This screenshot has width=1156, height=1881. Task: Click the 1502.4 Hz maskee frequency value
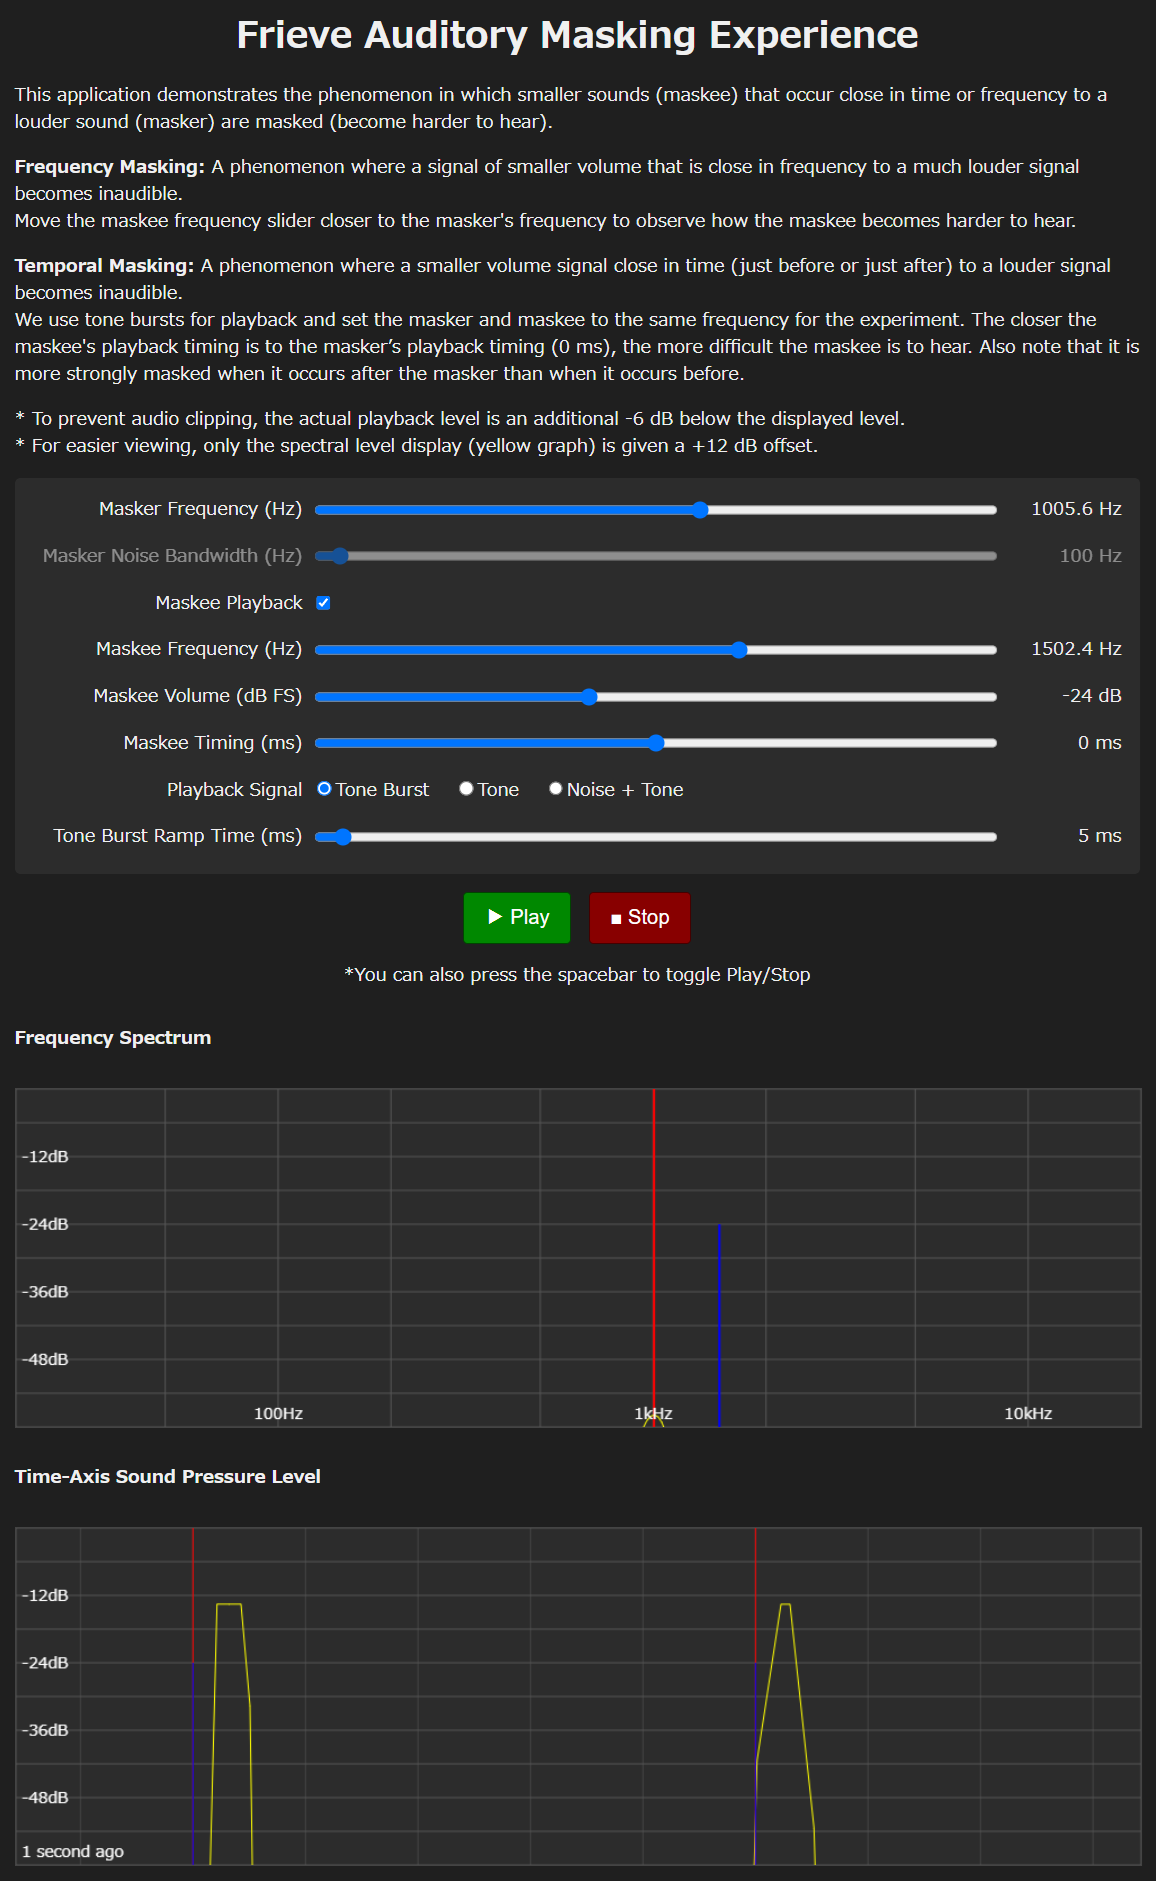[x=1076, y=649]
